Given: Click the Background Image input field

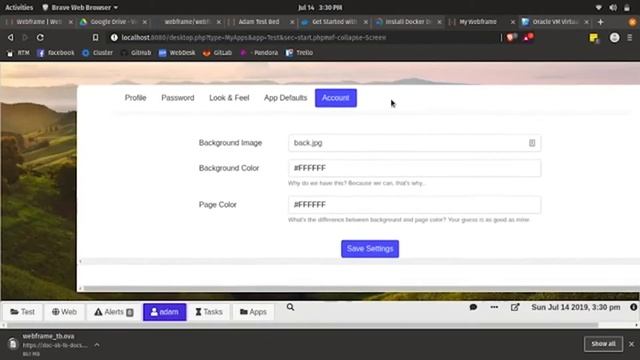Looking at the screenshot, I should click(x=414, y=143).
